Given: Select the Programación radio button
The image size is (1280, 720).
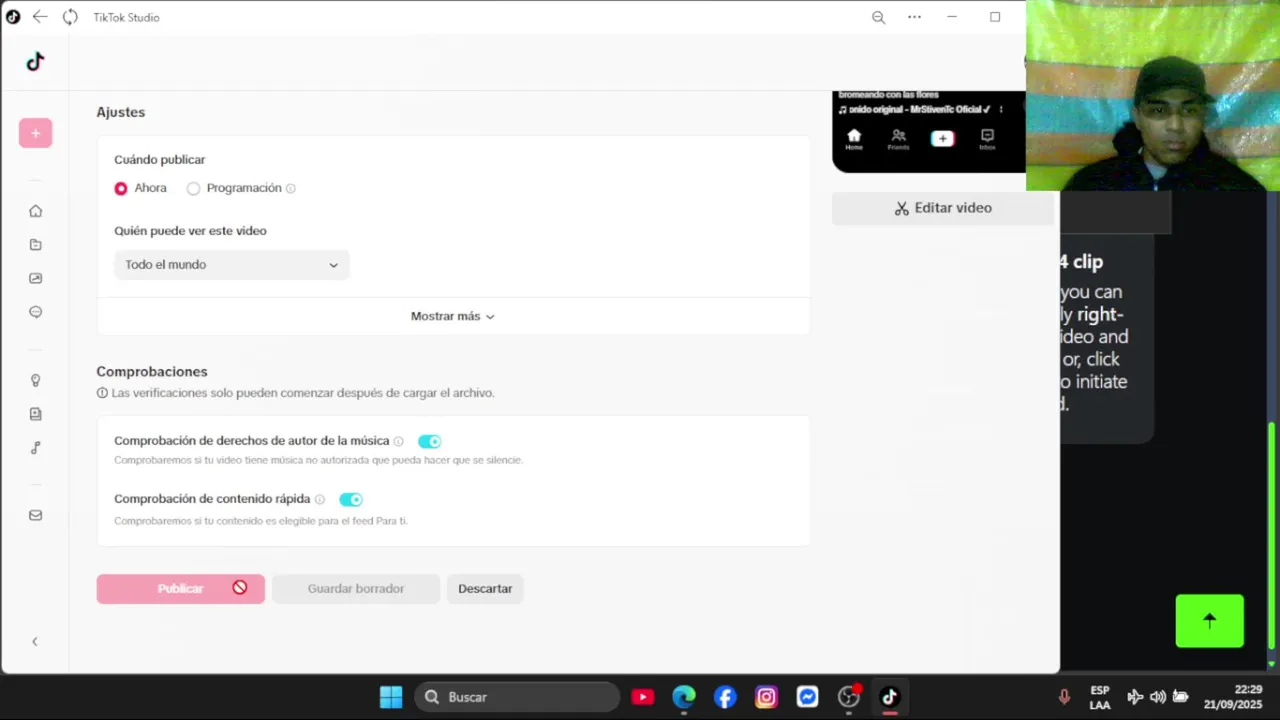Looking at the screenshot, I should (x=193, y=188).
